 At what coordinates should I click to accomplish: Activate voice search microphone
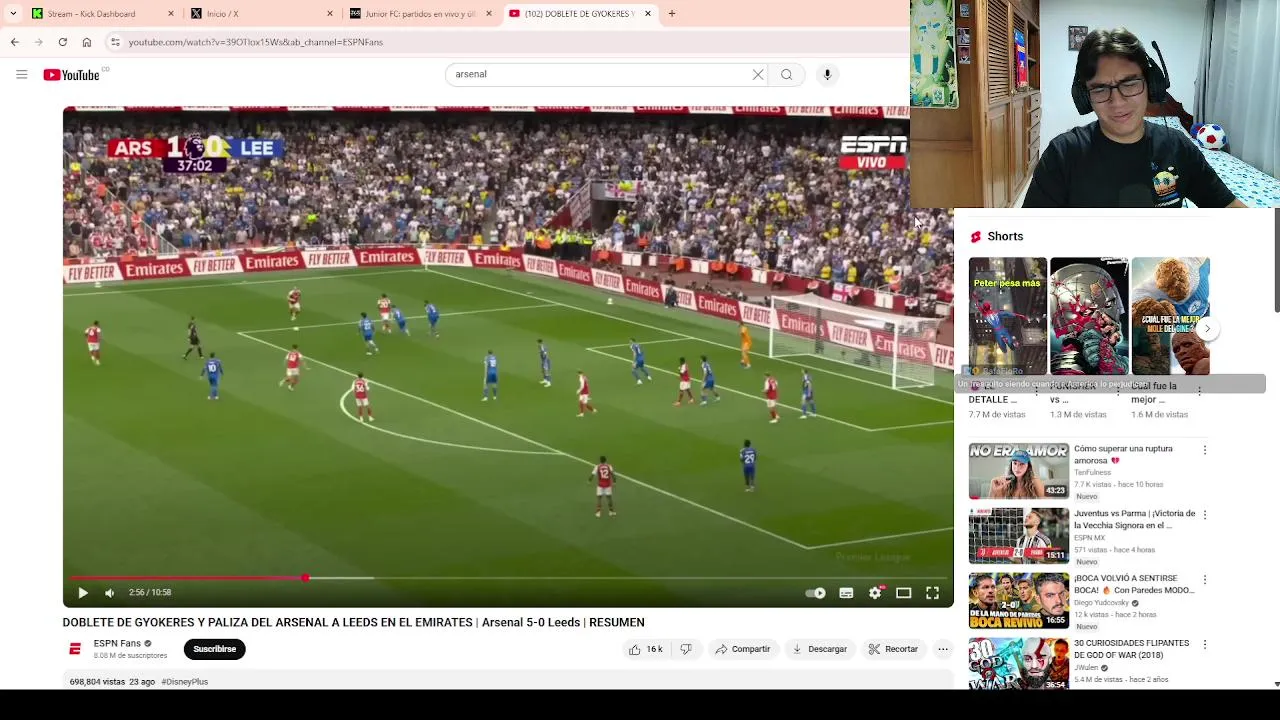827,74
